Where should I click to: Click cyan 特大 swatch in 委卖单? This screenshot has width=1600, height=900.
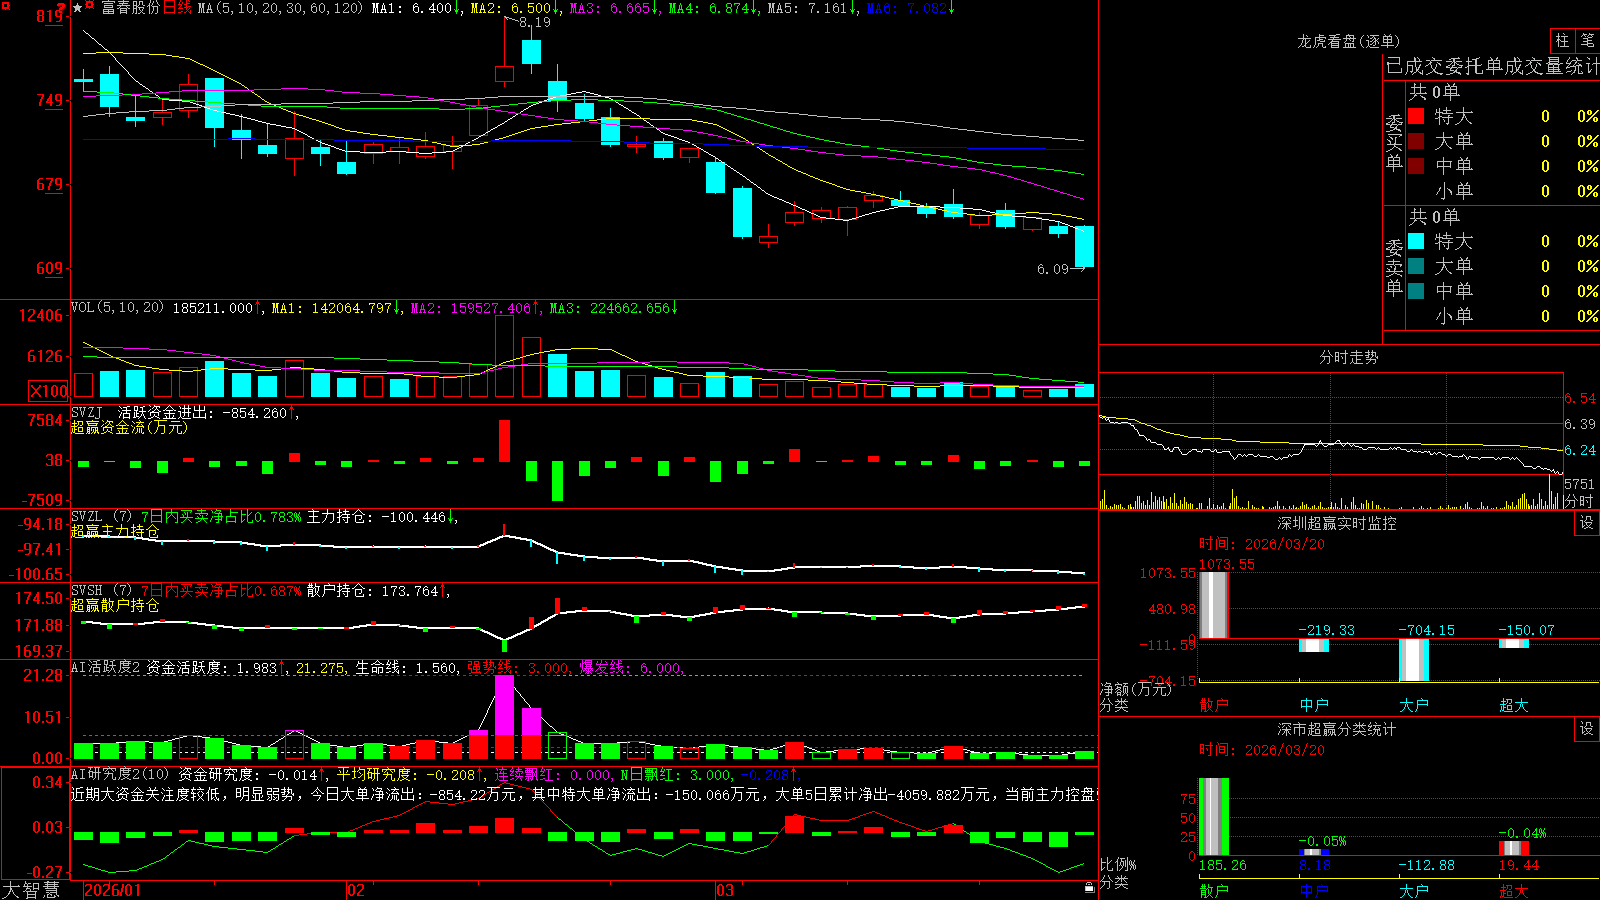pyautogui.click(x=1416, y=241)
